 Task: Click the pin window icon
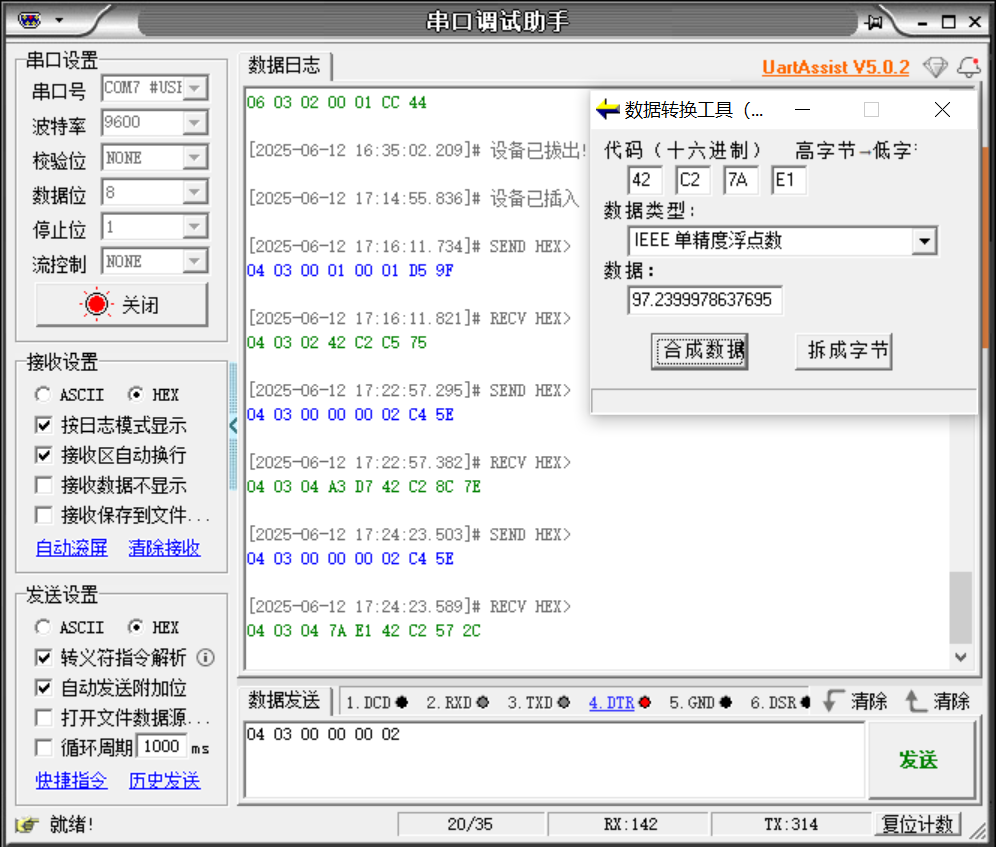pyautogui.click(x=874, y=22)
